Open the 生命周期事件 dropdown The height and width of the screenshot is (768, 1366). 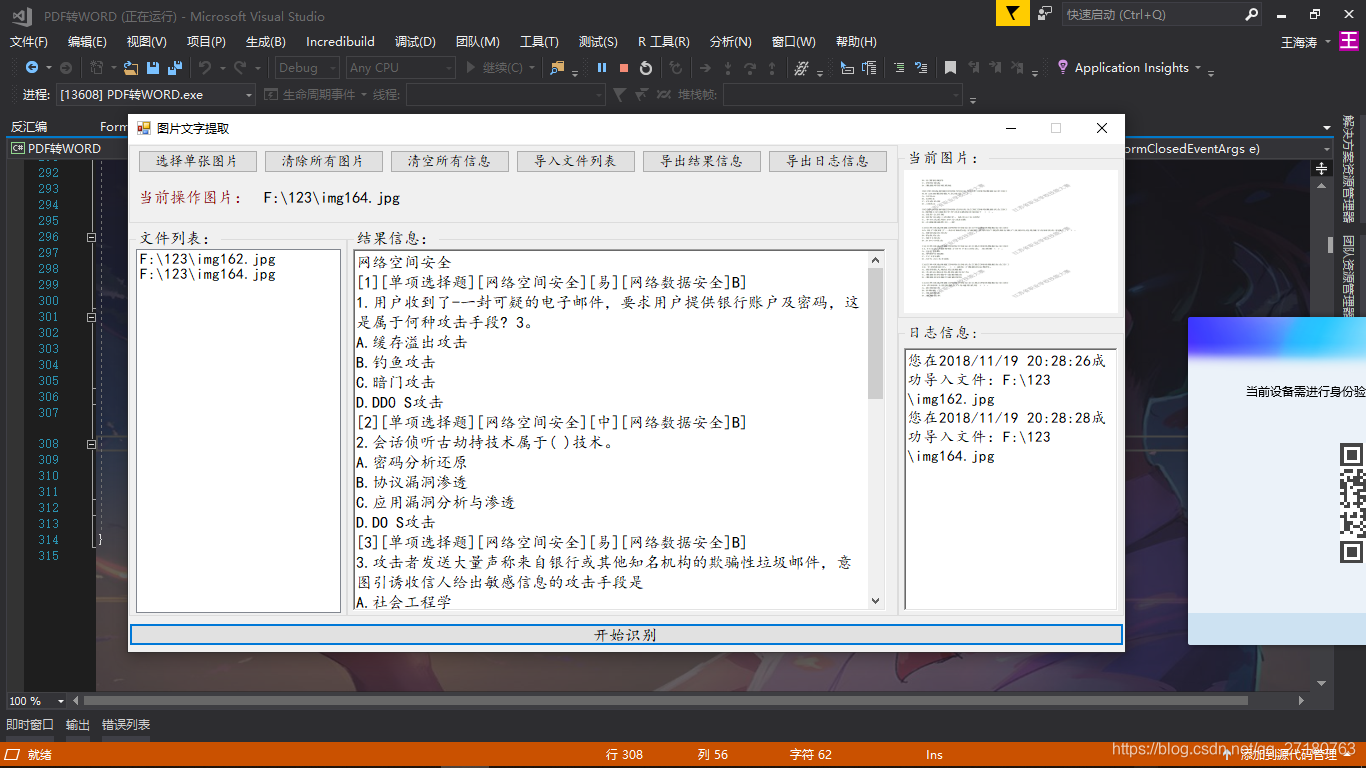318,94
